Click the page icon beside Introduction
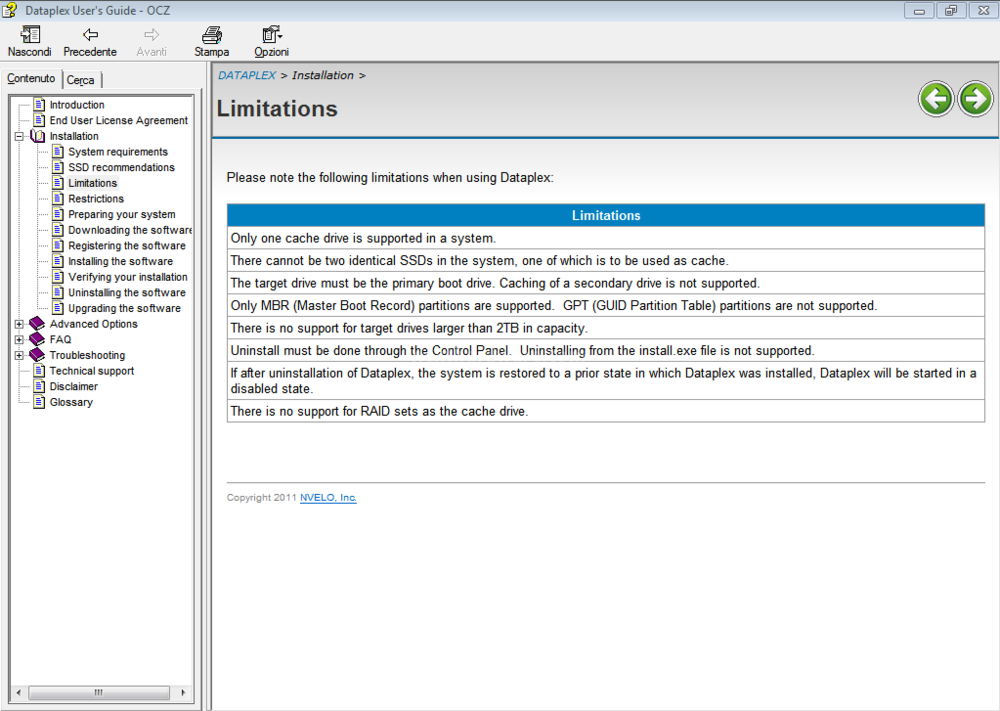Image resolution: width=1000 pixels, height=711 pixels. [x=40, y=105]
